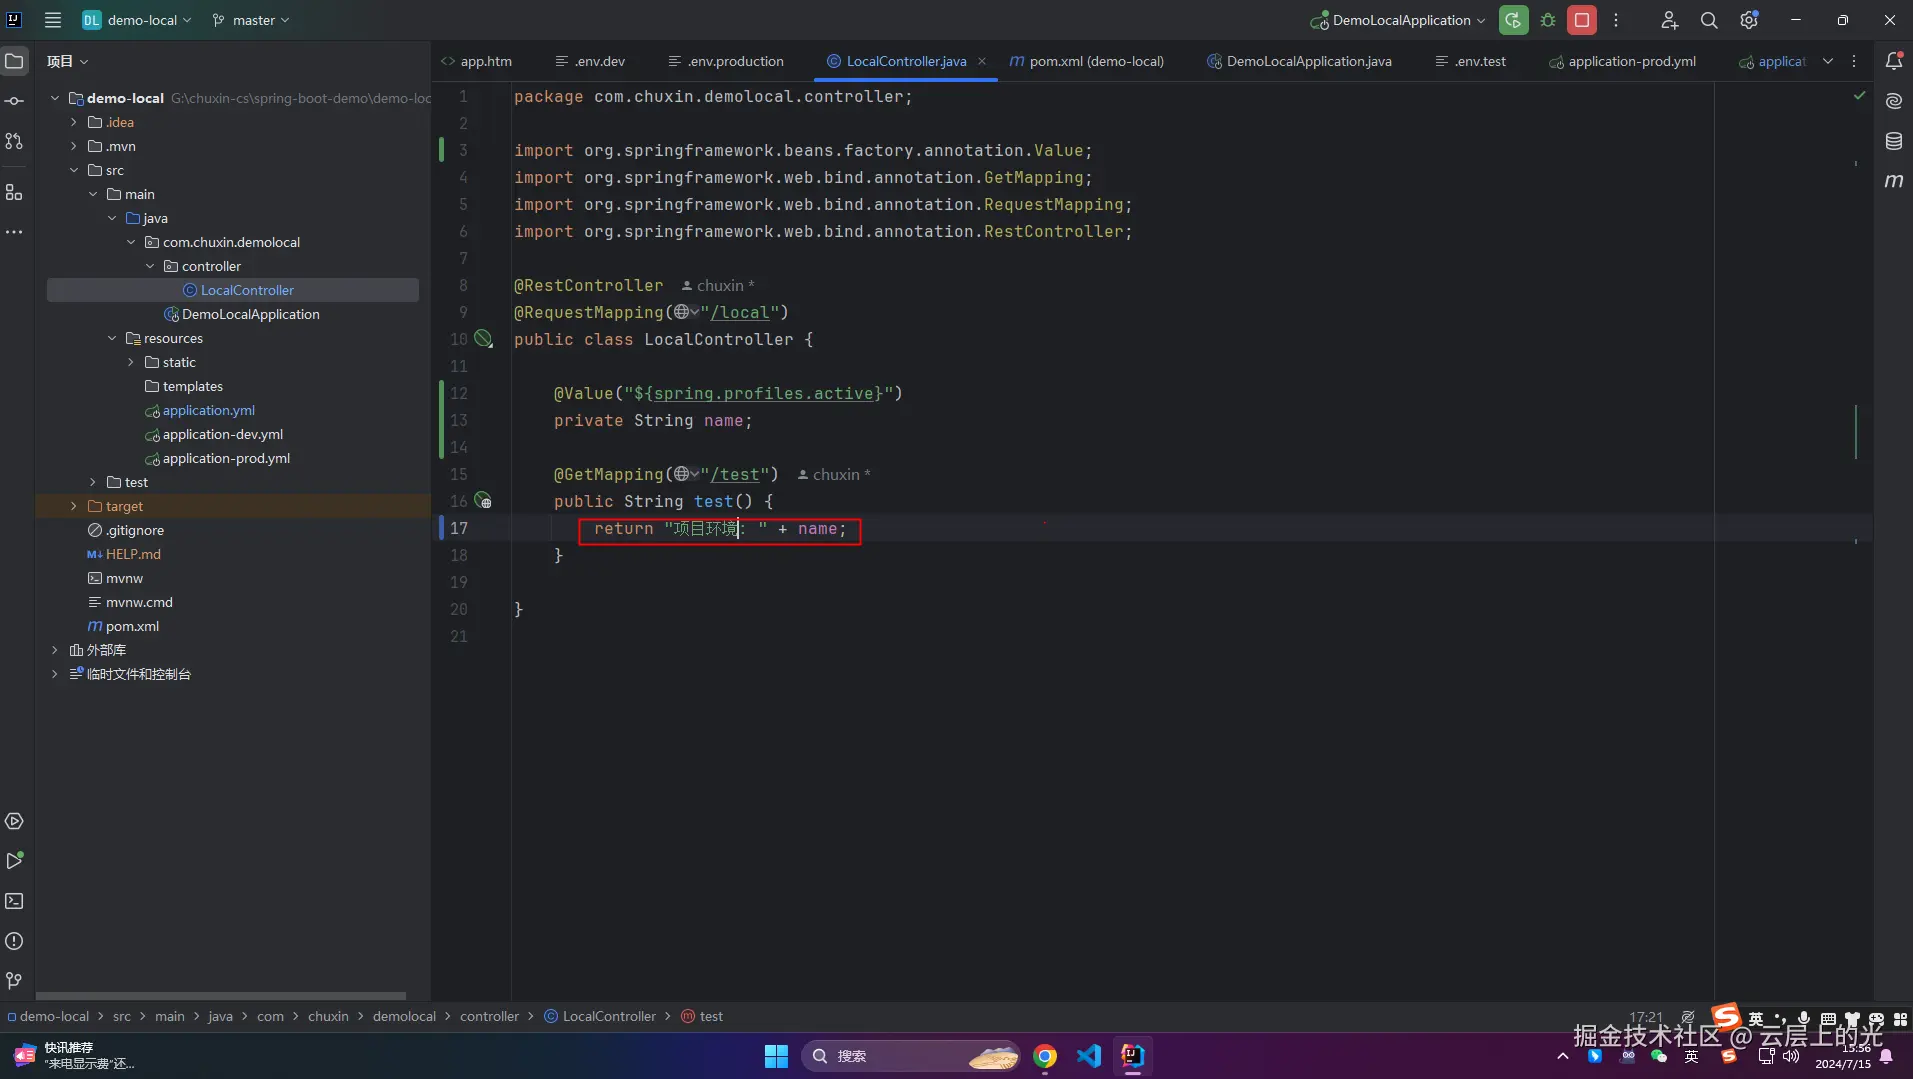Click the Windows taskbar search box
The image size is (1913, 1079).
coord(911,1056)
